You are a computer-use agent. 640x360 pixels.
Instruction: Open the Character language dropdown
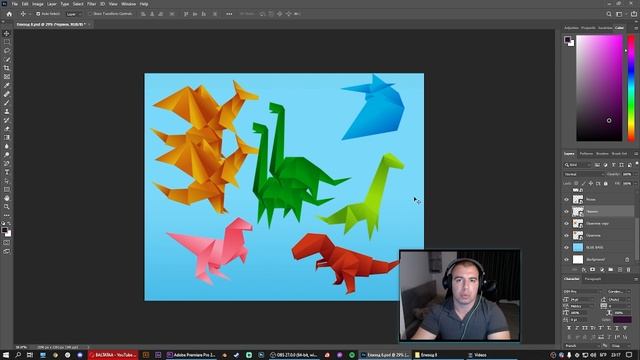coord(582,346)
